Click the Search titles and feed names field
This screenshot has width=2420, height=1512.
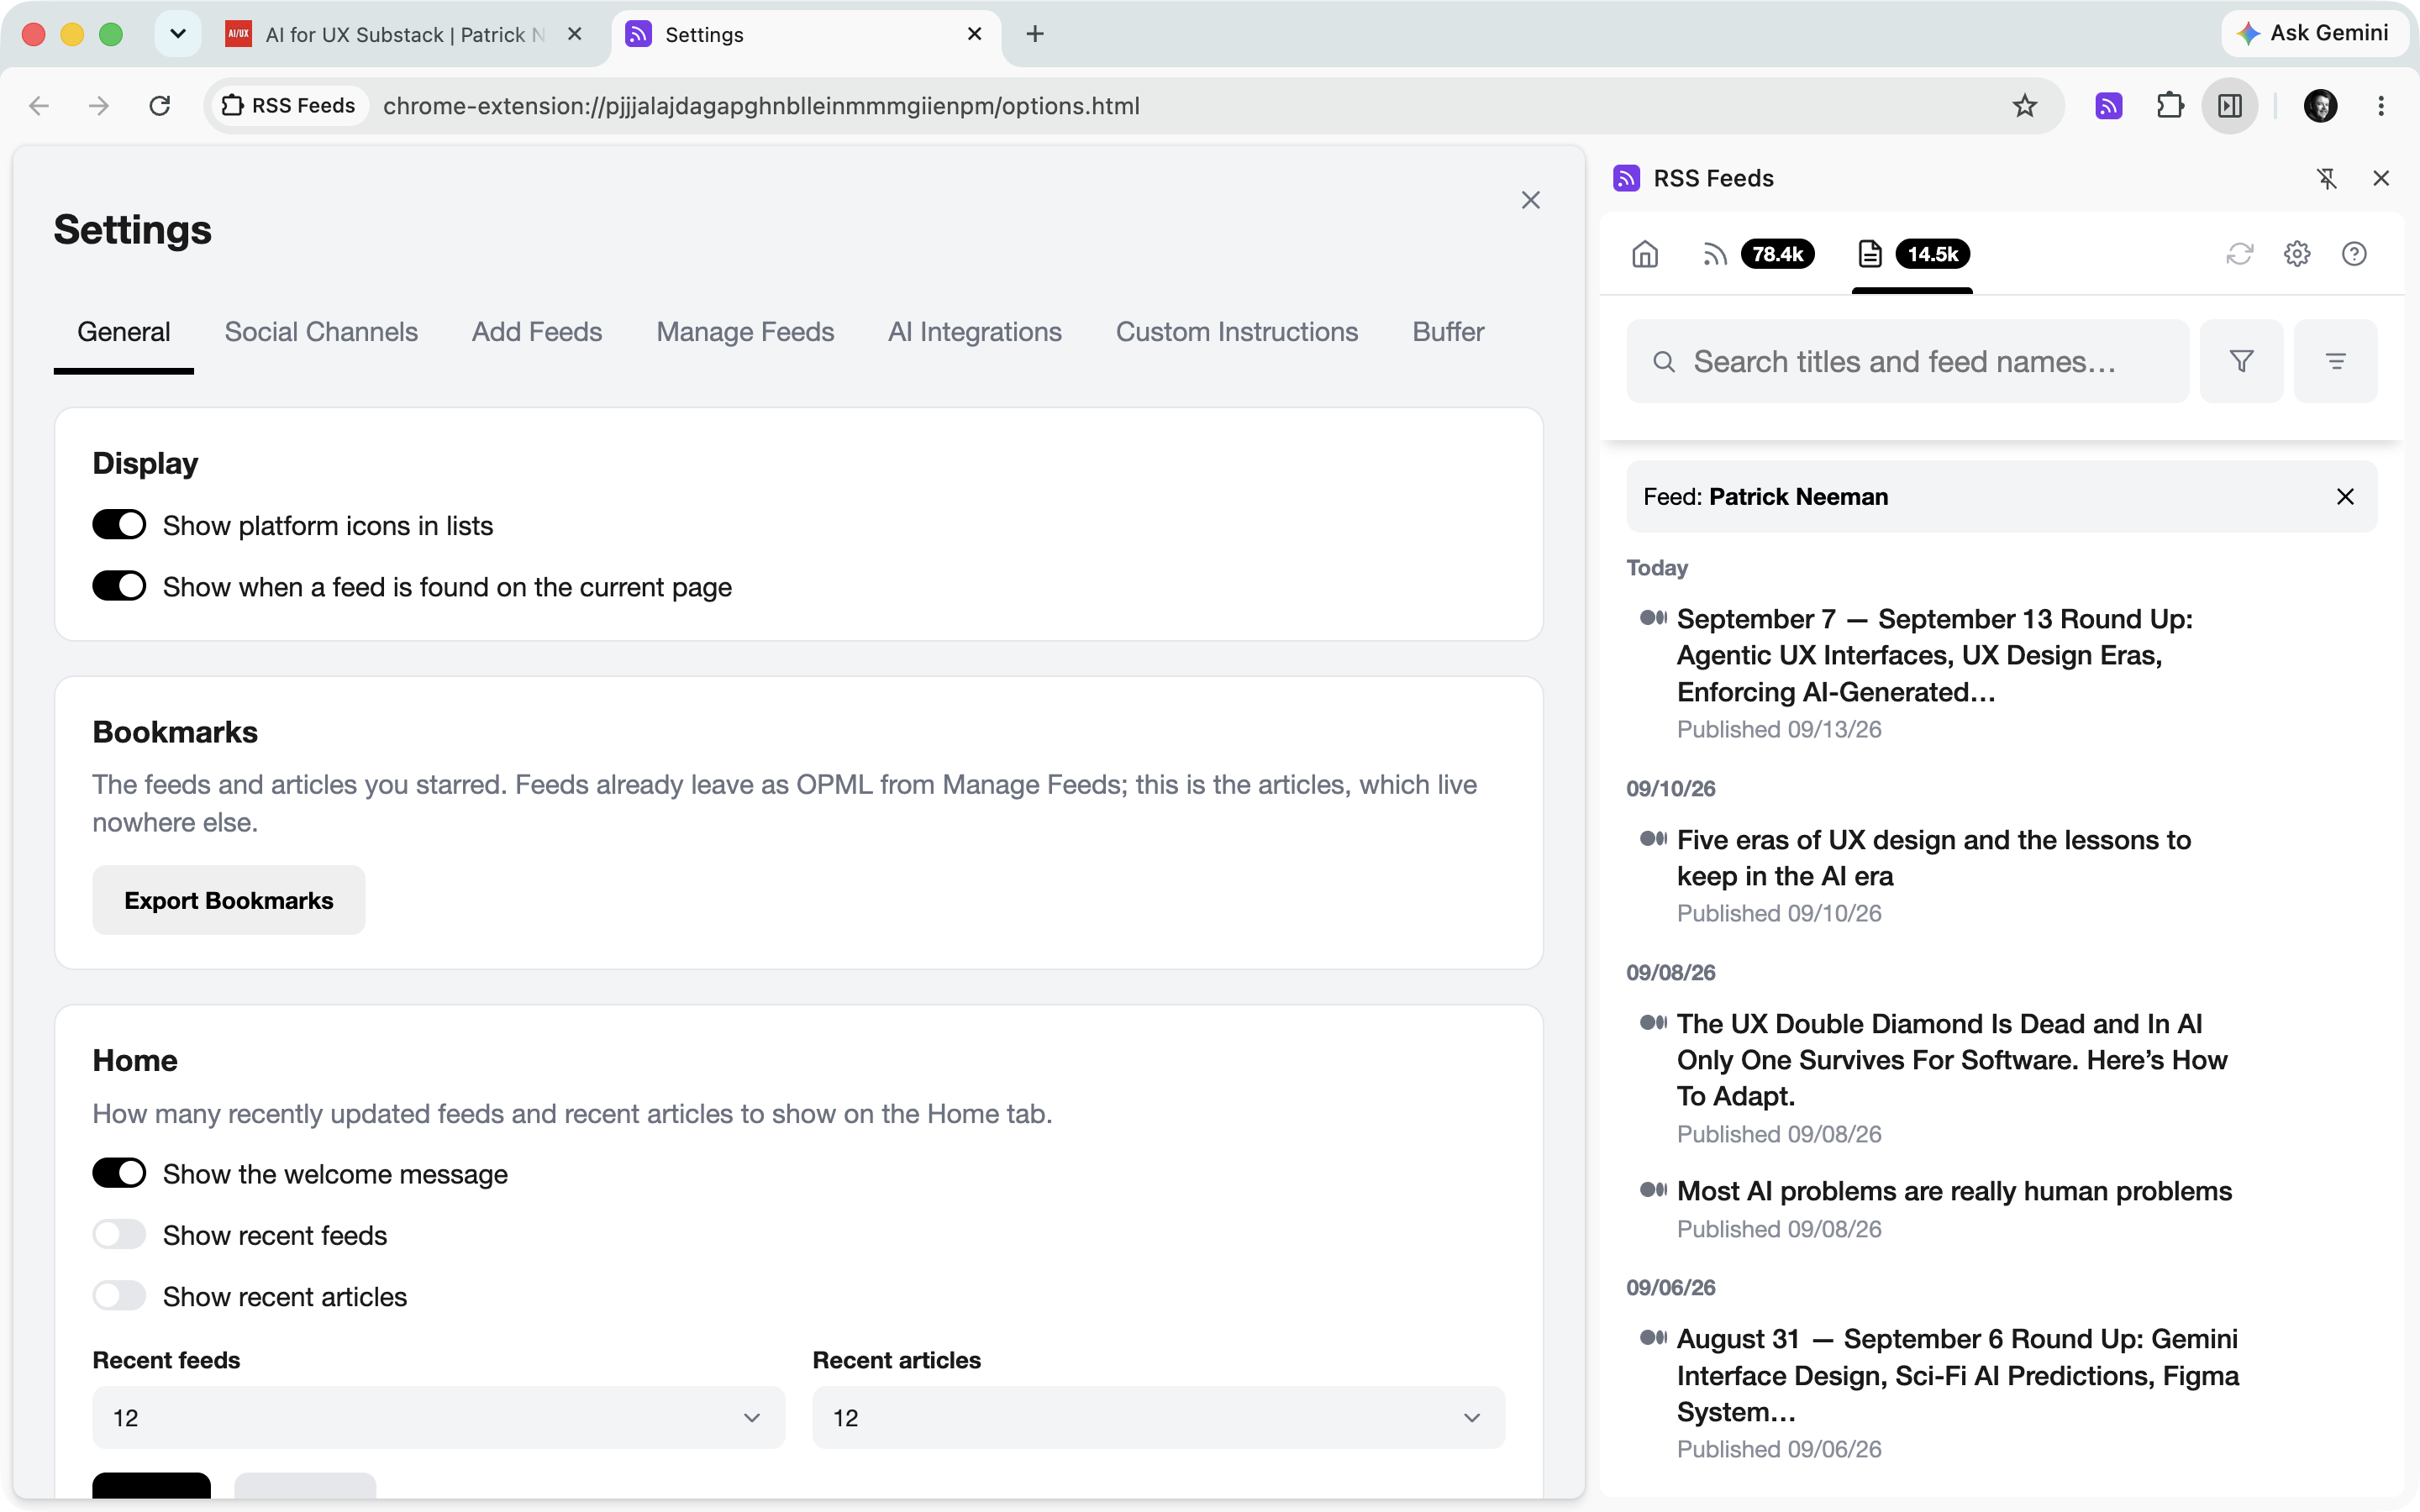point(1908,361)
